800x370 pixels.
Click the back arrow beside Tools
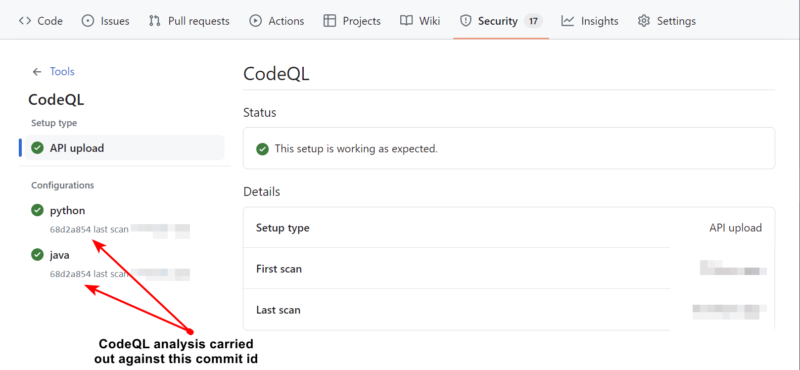point(37,72)
